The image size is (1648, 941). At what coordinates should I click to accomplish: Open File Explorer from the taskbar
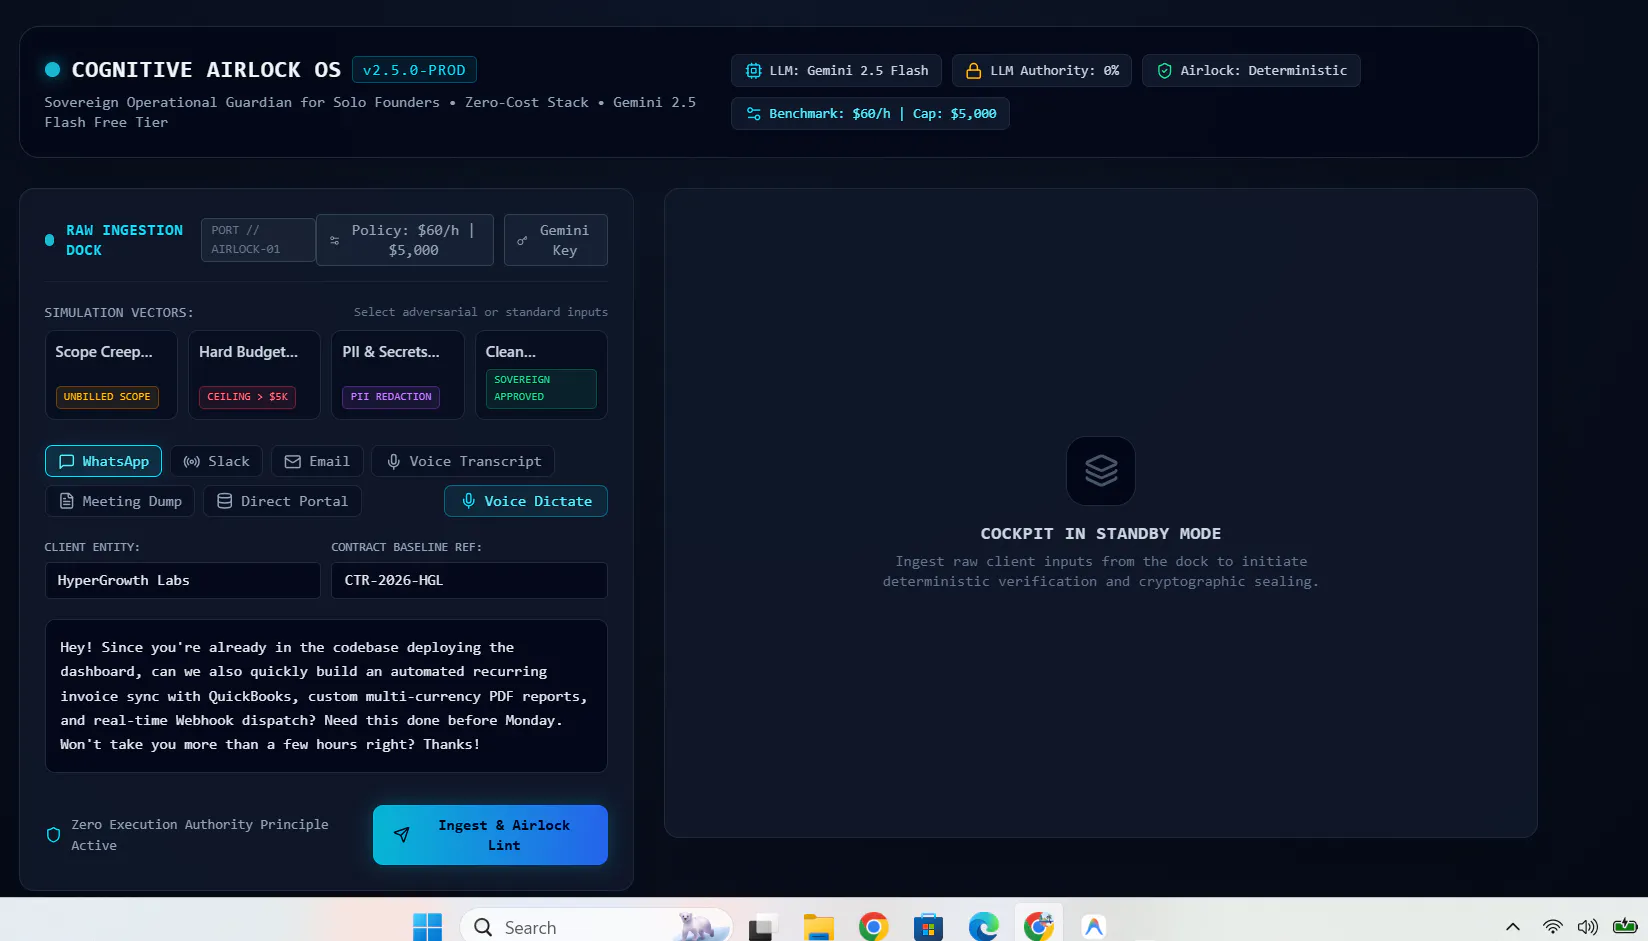coord(819,927)
